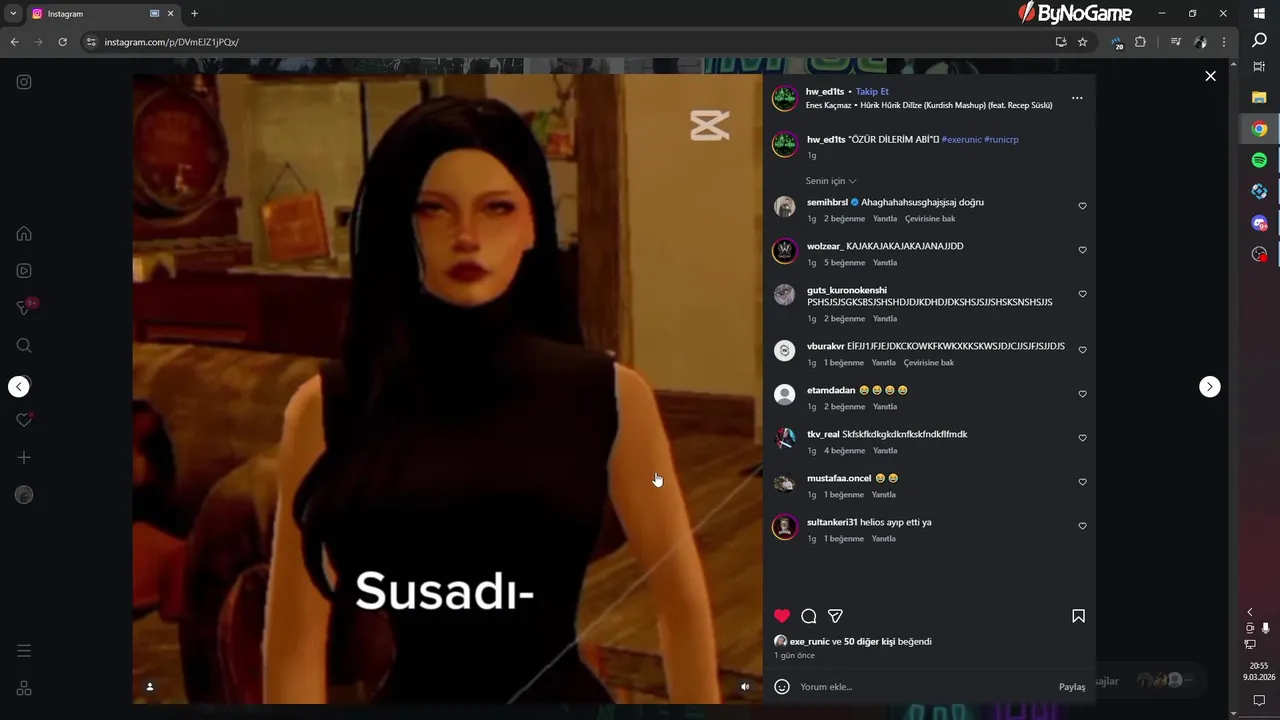Like sultankeri31's comment

pos(1082,526)
